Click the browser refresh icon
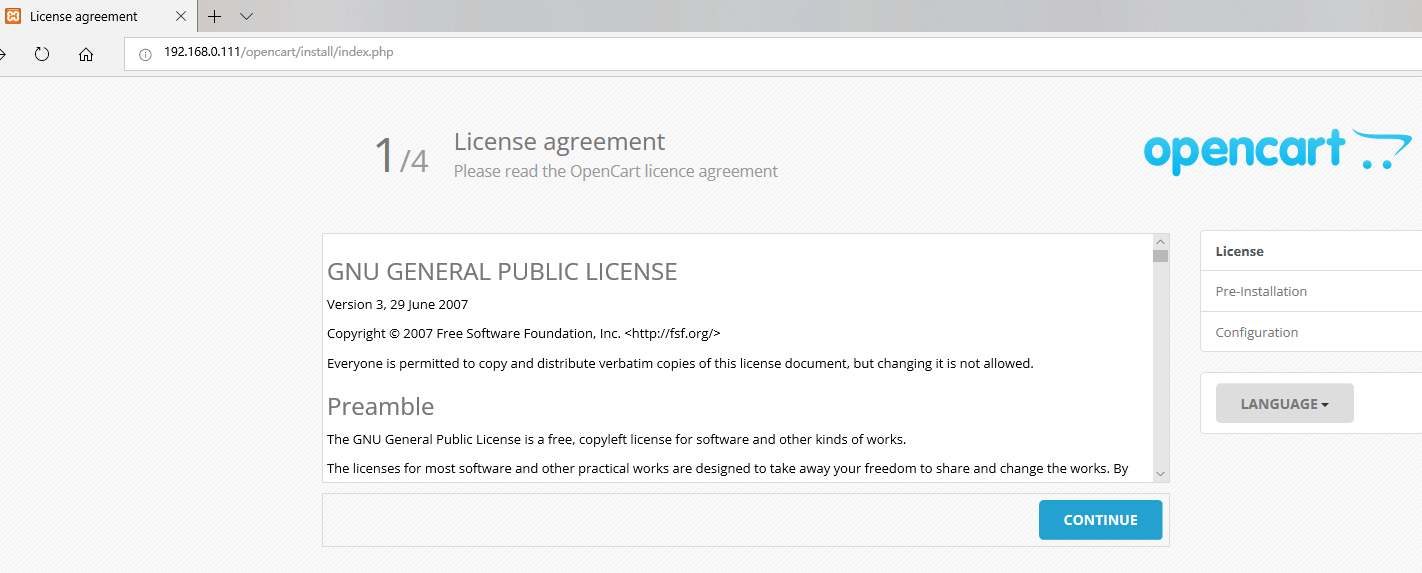 click(42, 54)
